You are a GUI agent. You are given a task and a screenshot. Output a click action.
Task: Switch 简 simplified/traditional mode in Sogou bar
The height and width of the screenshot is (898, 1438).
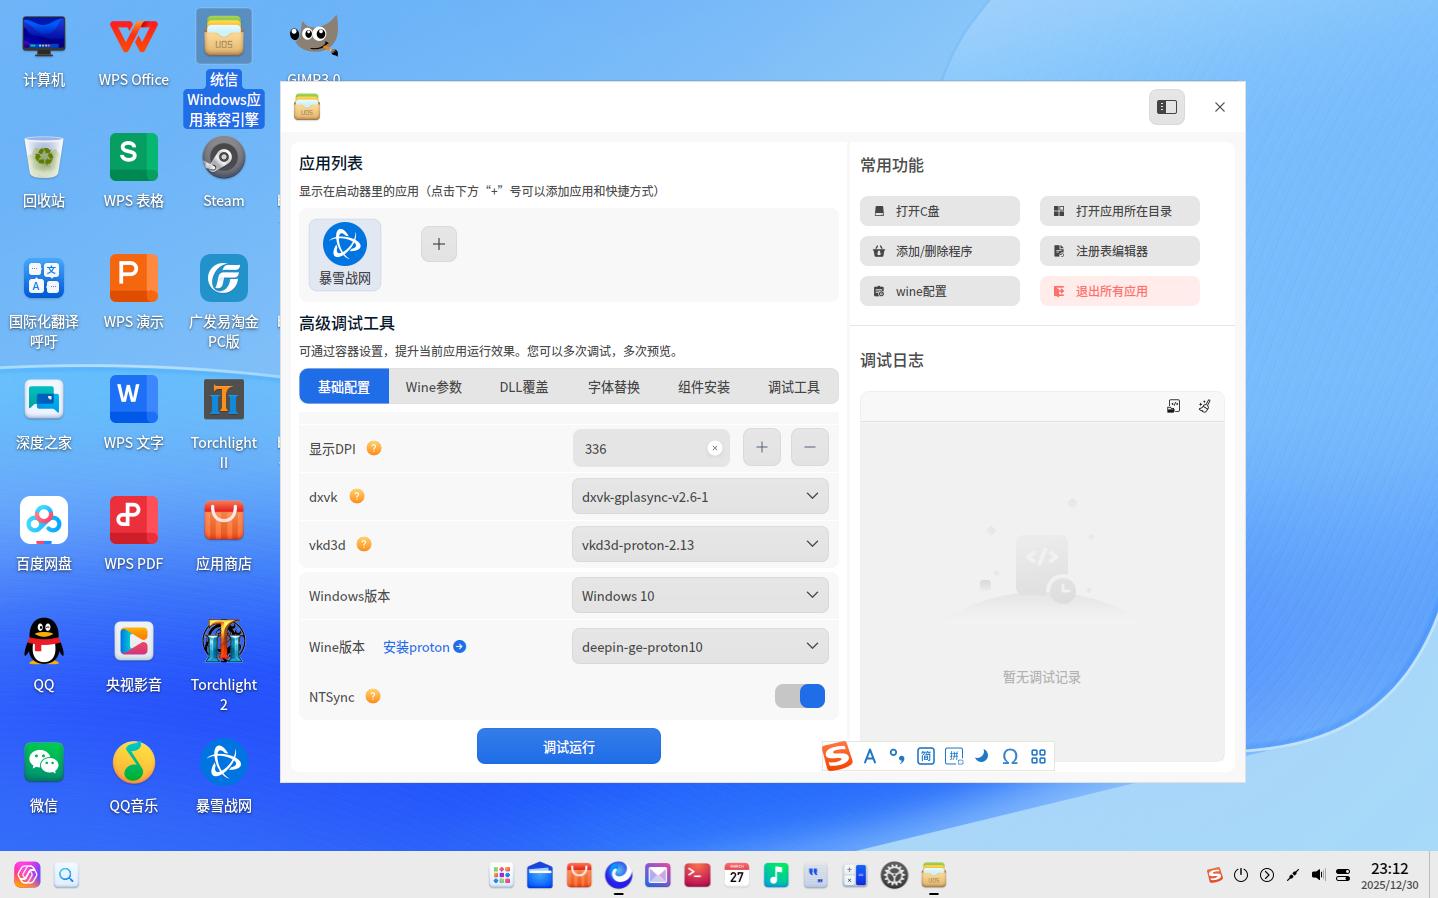[926, 757]
